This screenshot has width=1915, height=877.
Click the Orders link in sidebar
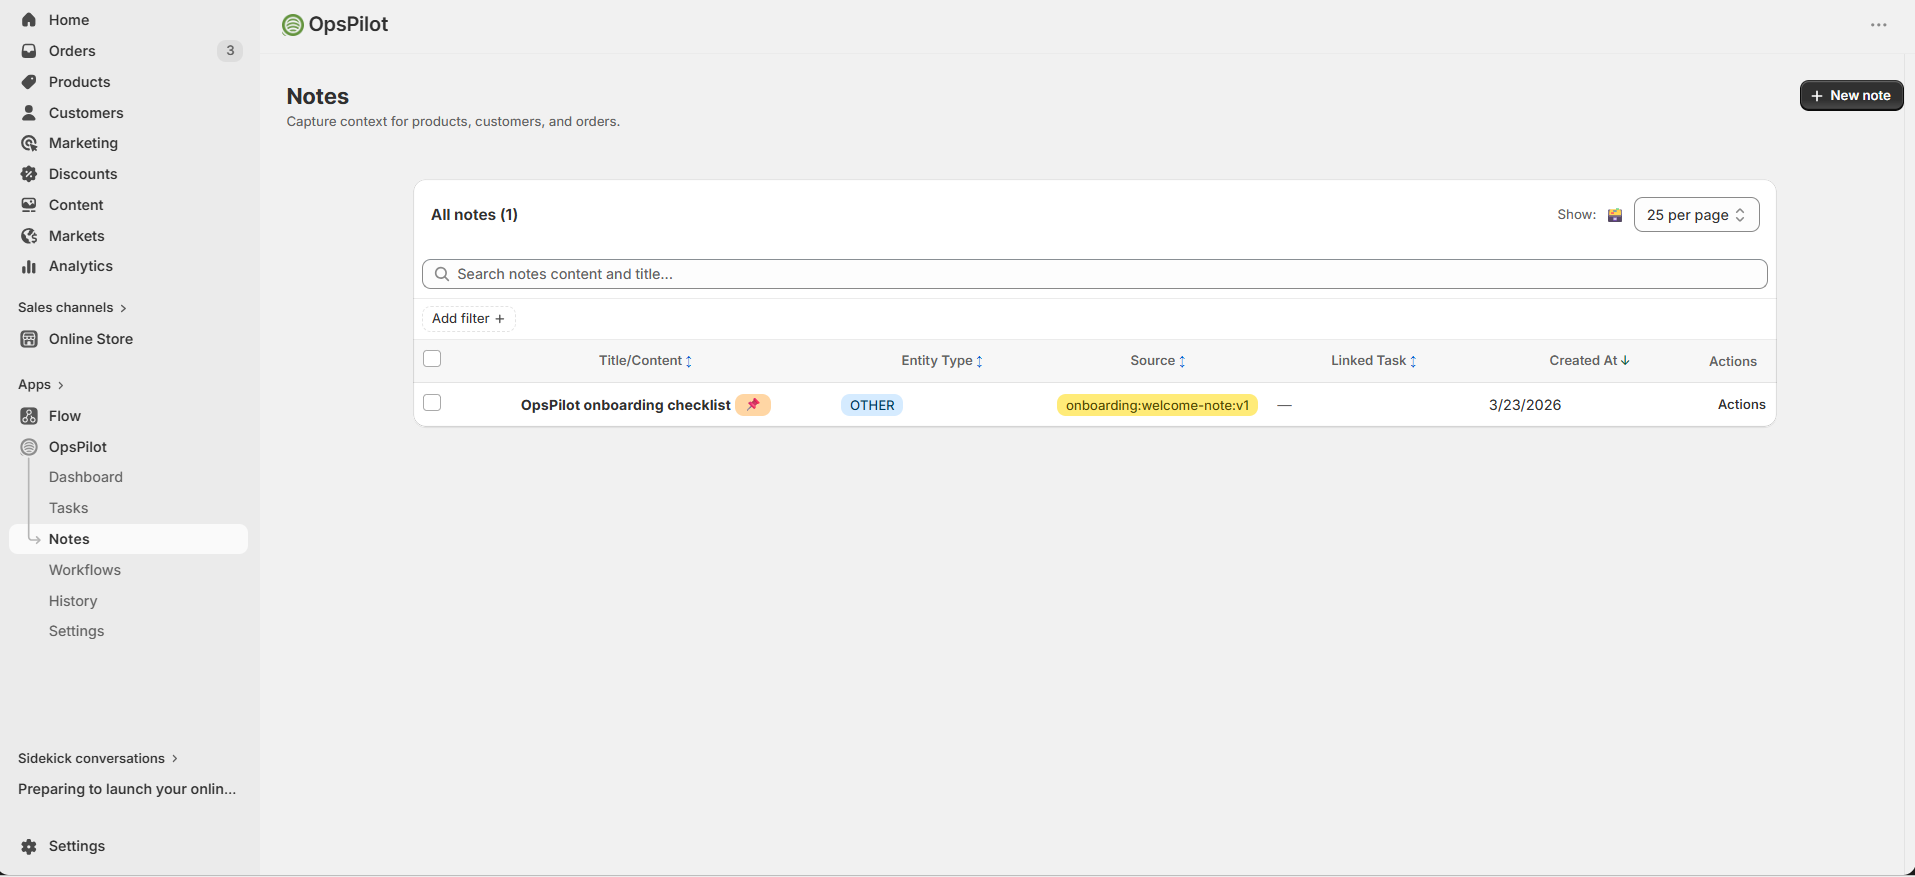(x=72, y=51)
